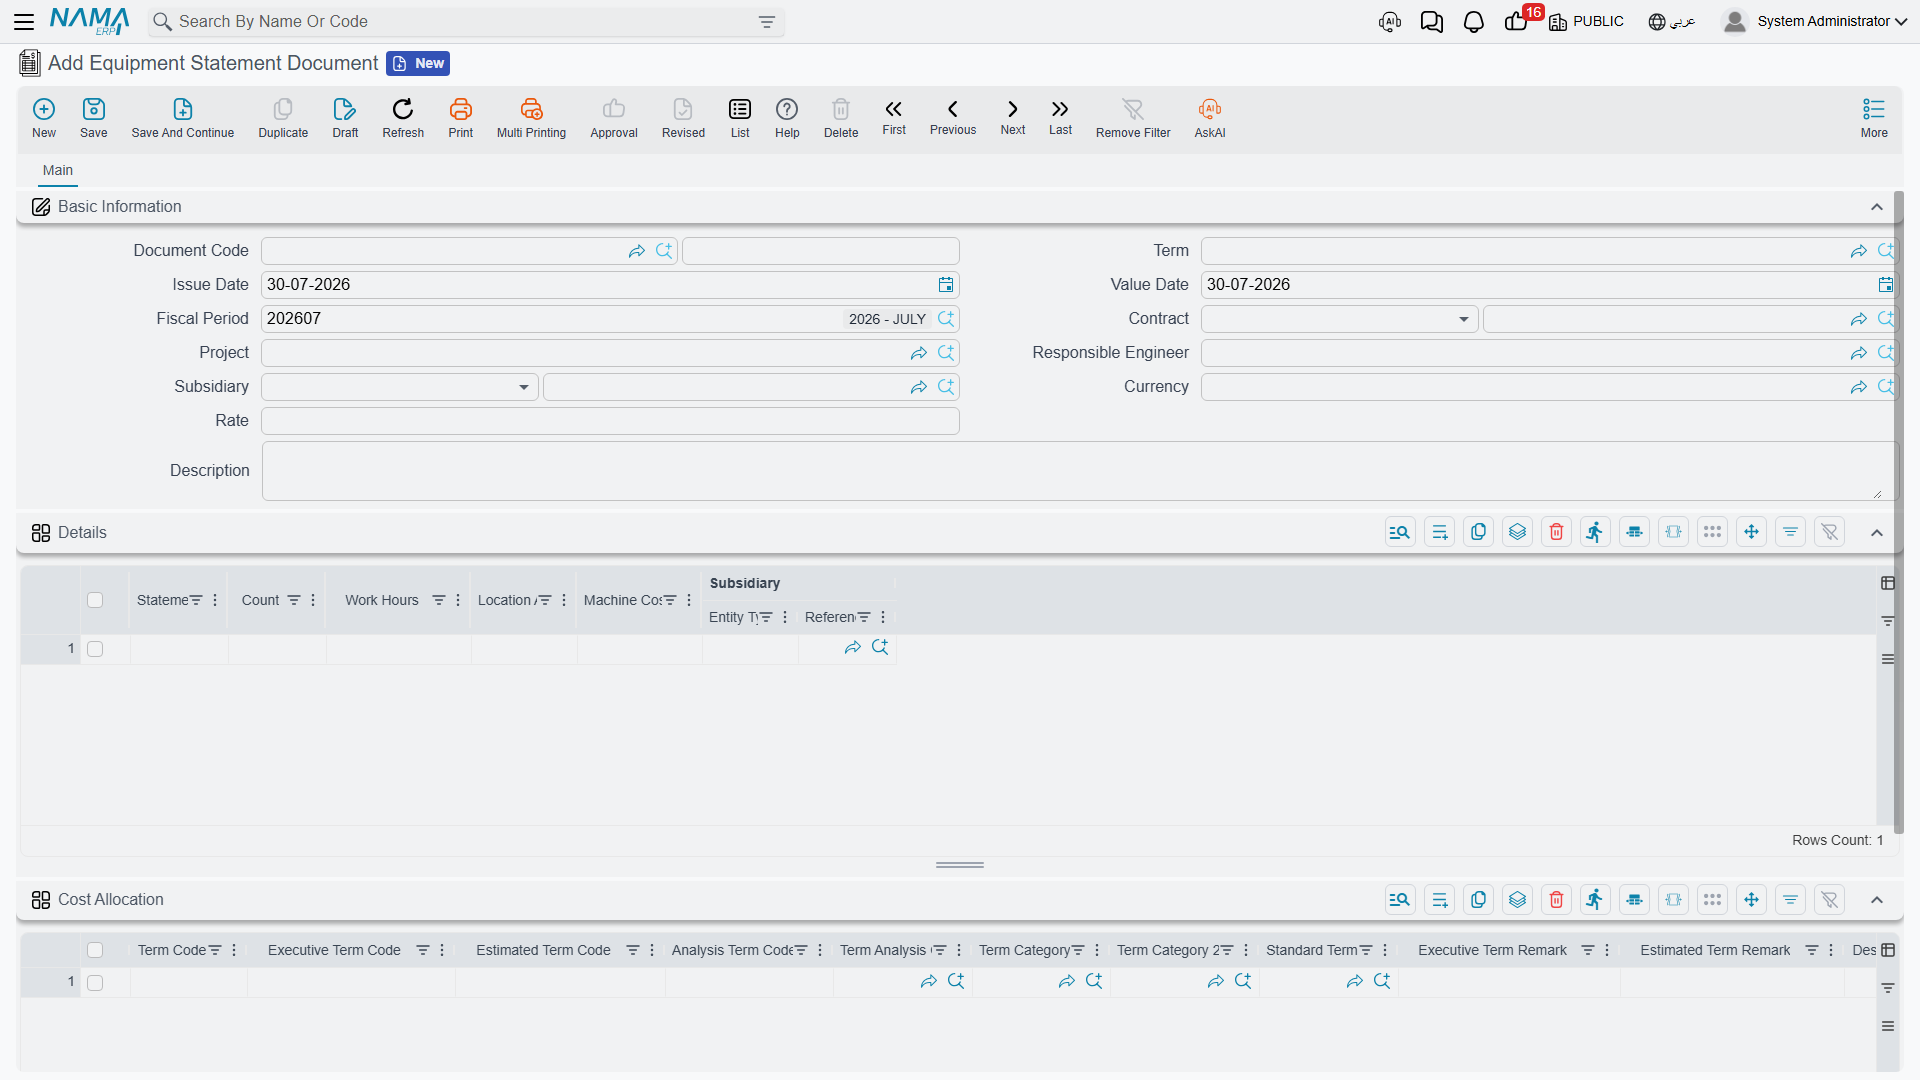The height and width of the screenshot is (1080, 1920).
Task: Click the delete rows icon in Details toolbar
Action: pyautogui.click(x=1556, y=532)
